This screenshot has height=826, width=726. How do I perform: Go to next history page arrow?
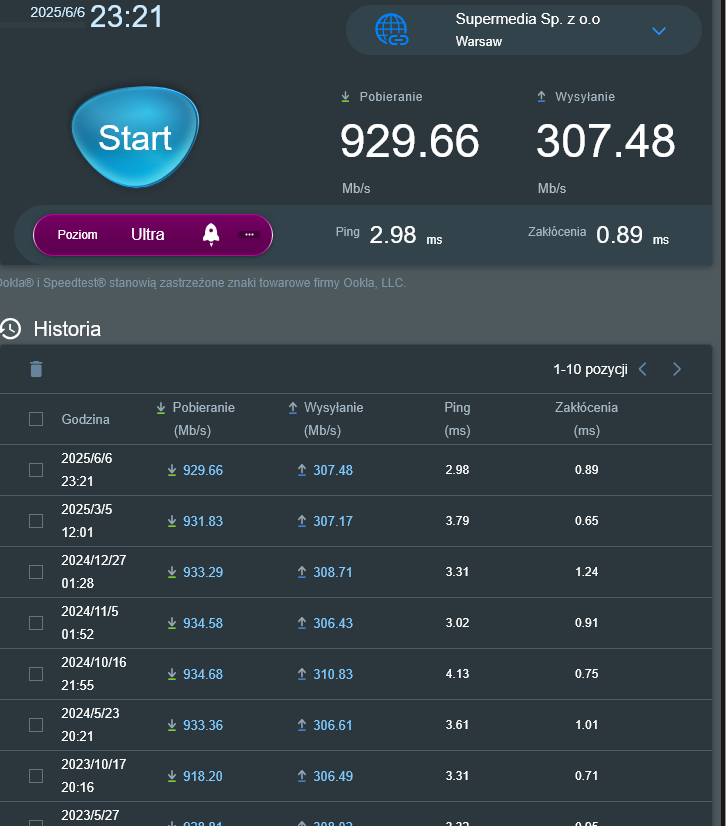pyautogui.click(x=677, y=369)
